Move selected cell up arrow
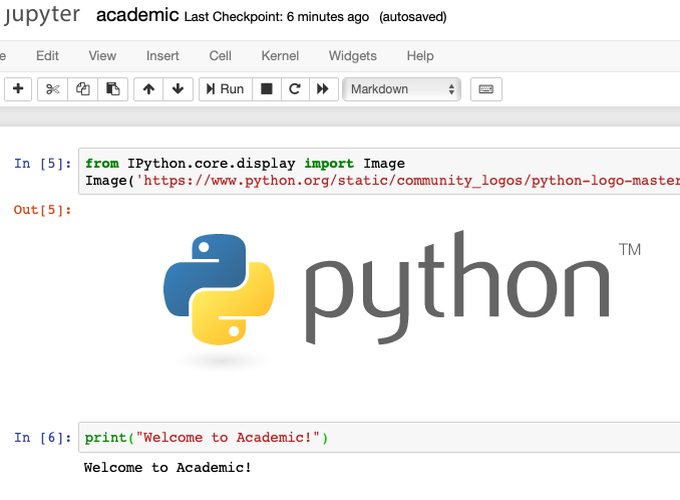 coord(149,89)
